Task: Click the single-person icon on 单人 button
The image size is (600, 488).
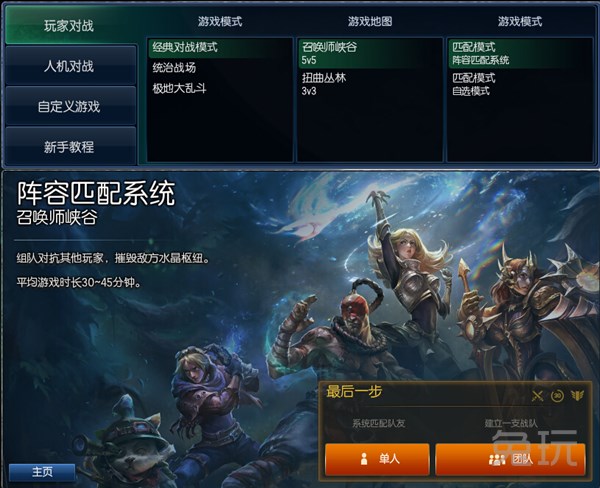Action: pyautogui.click(x=364, y=459)
